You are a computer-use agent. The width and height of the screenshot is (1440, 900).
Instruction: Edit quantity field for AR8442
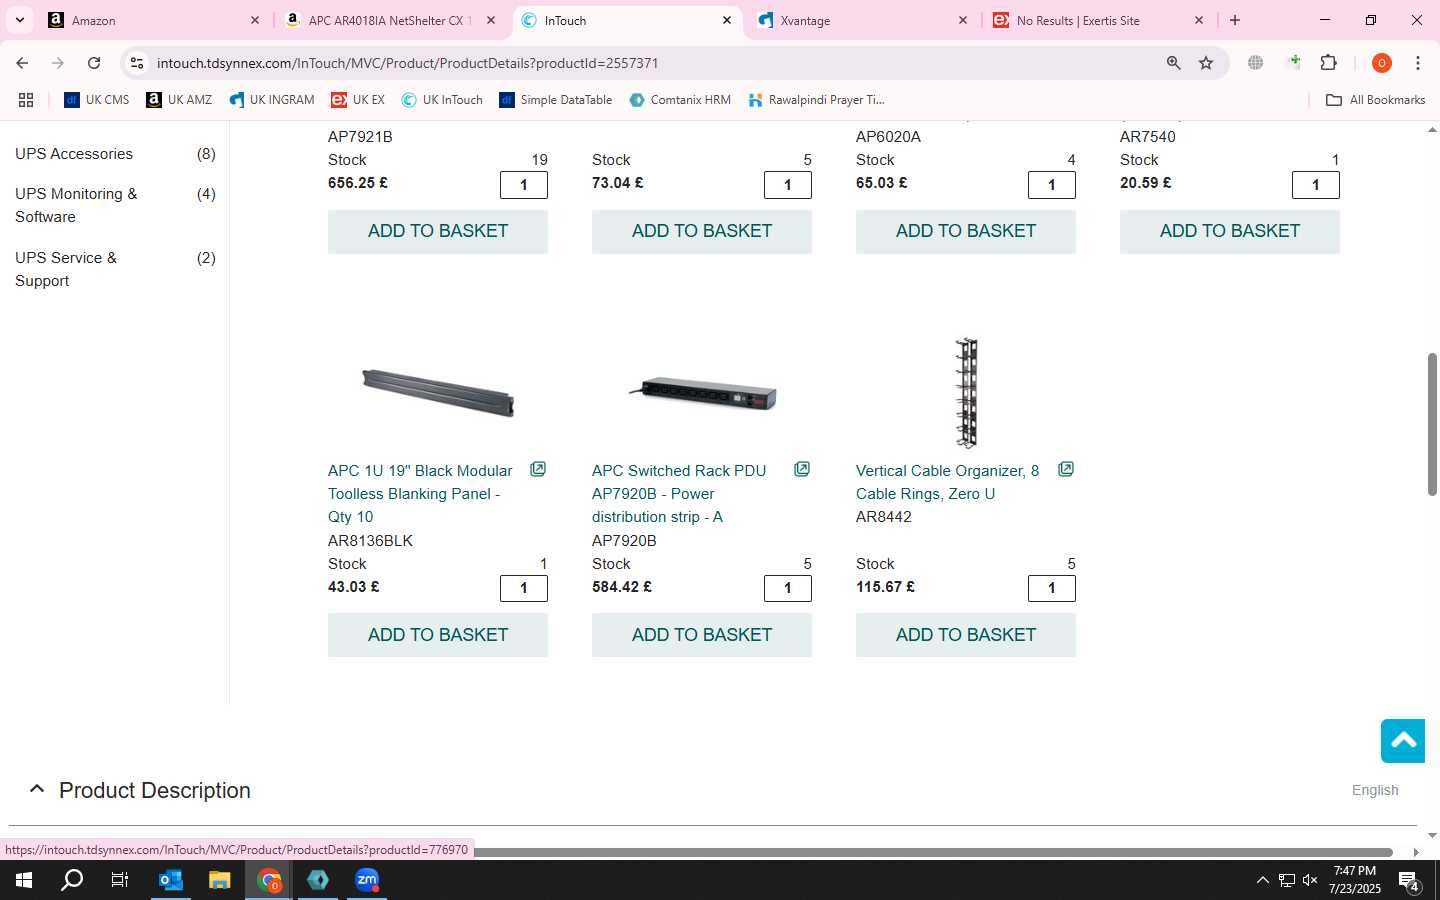[x=1052, y=588]
